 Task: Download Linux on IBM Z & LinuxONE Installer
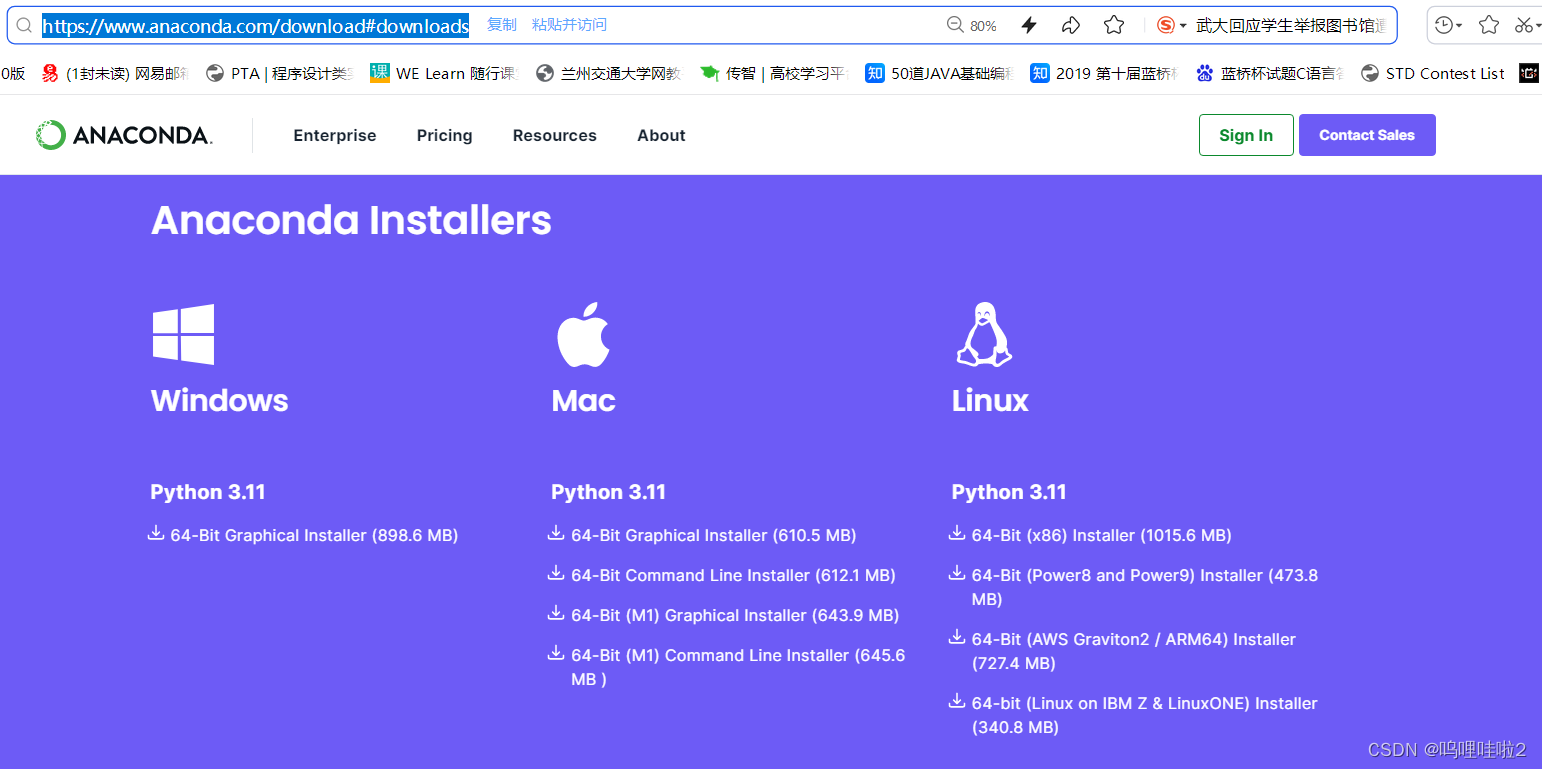pos(1145,715)
